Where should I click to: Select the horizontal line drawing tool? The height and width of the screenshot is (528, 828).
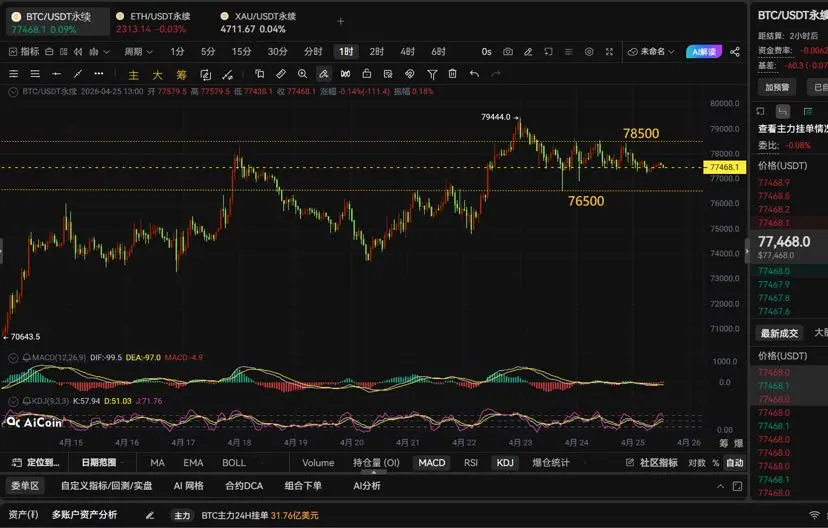[x=56, y=74]
